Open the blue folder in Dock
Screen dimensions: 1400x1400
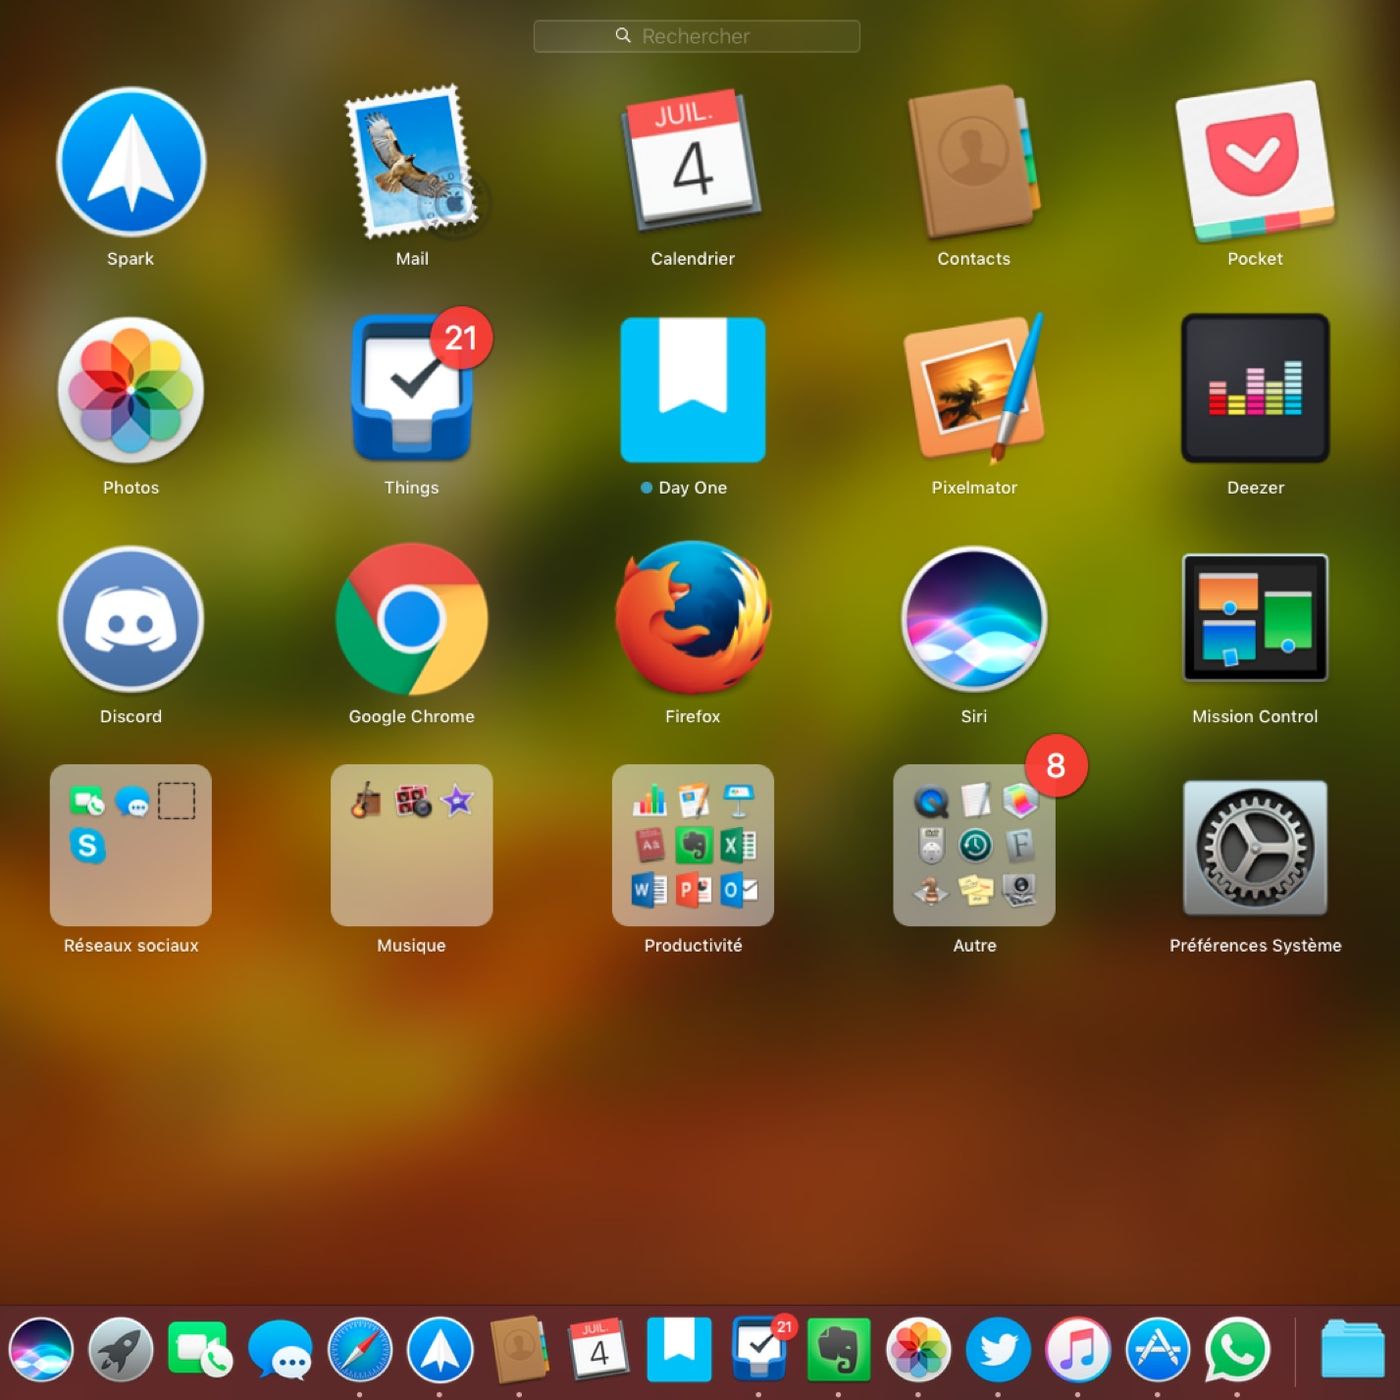tap(1352, 1349)
